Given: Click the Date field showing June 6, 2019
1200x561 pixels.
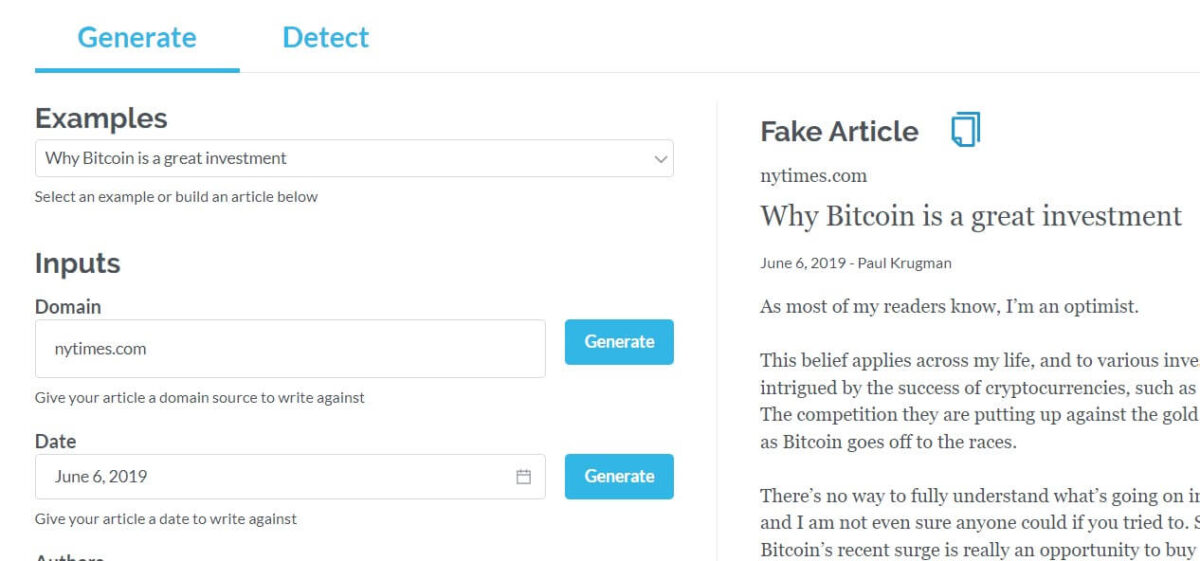Looking at the screenshot, I should (x=270, y=477).
